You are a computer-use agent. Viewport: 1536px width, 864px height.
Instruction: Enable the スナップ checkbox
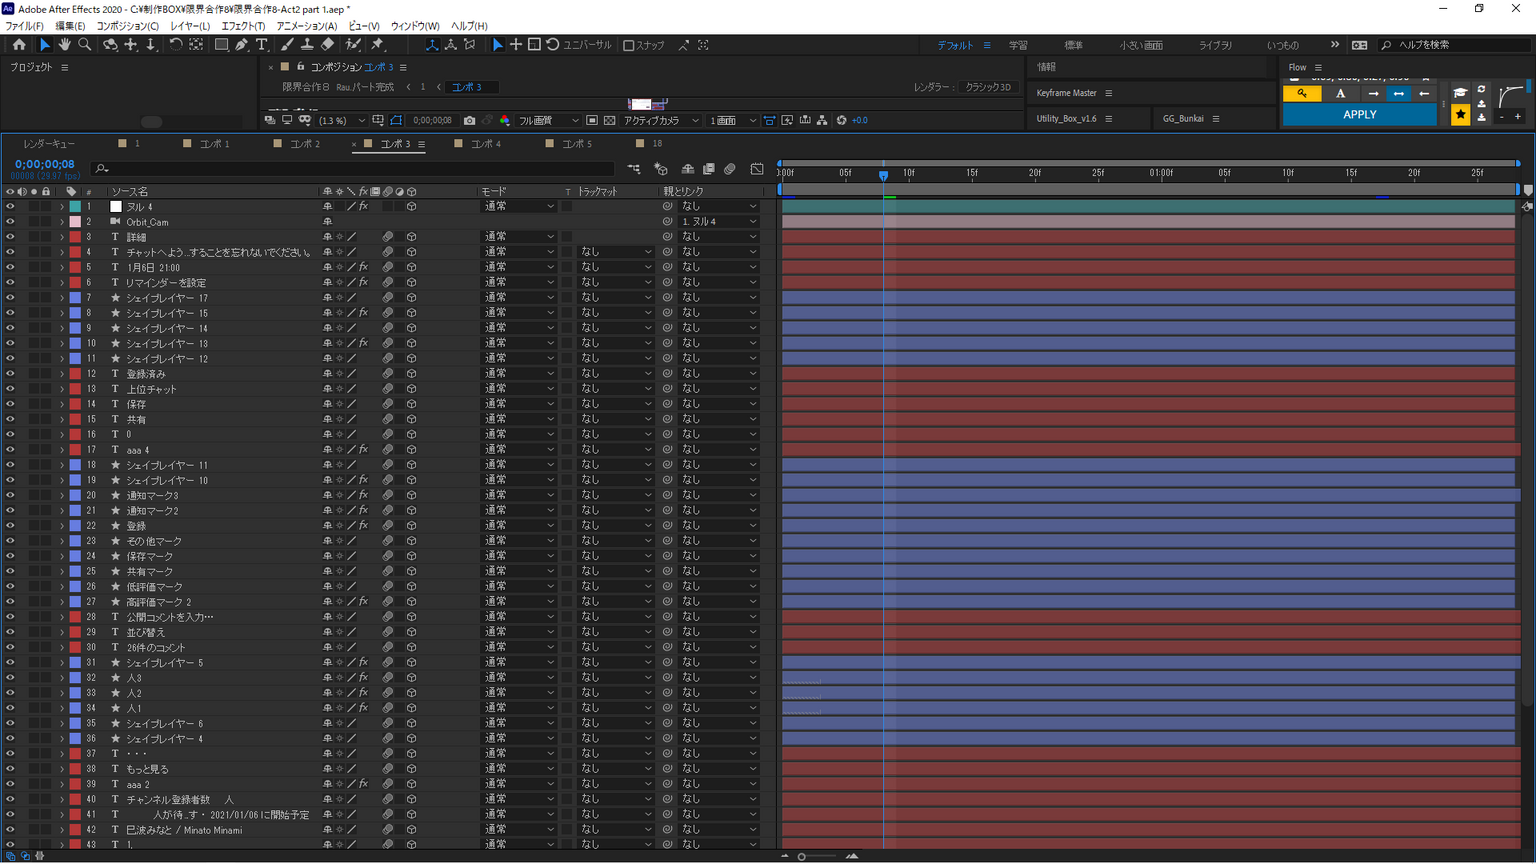pos(629,45)
